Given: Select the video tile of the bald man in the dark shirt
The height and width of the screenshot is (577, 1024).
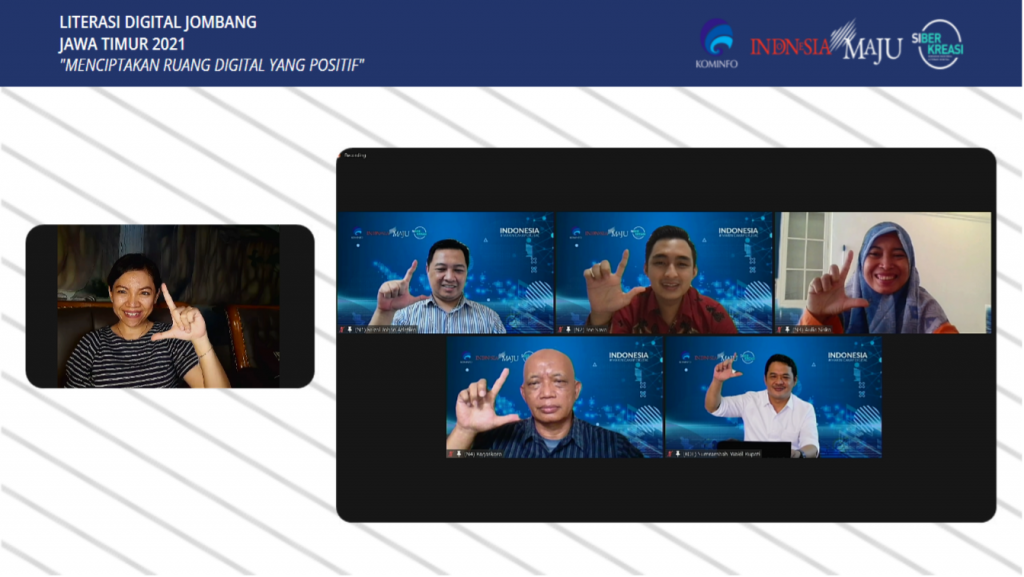Looking at the screenshot, I should click(554, 397).
